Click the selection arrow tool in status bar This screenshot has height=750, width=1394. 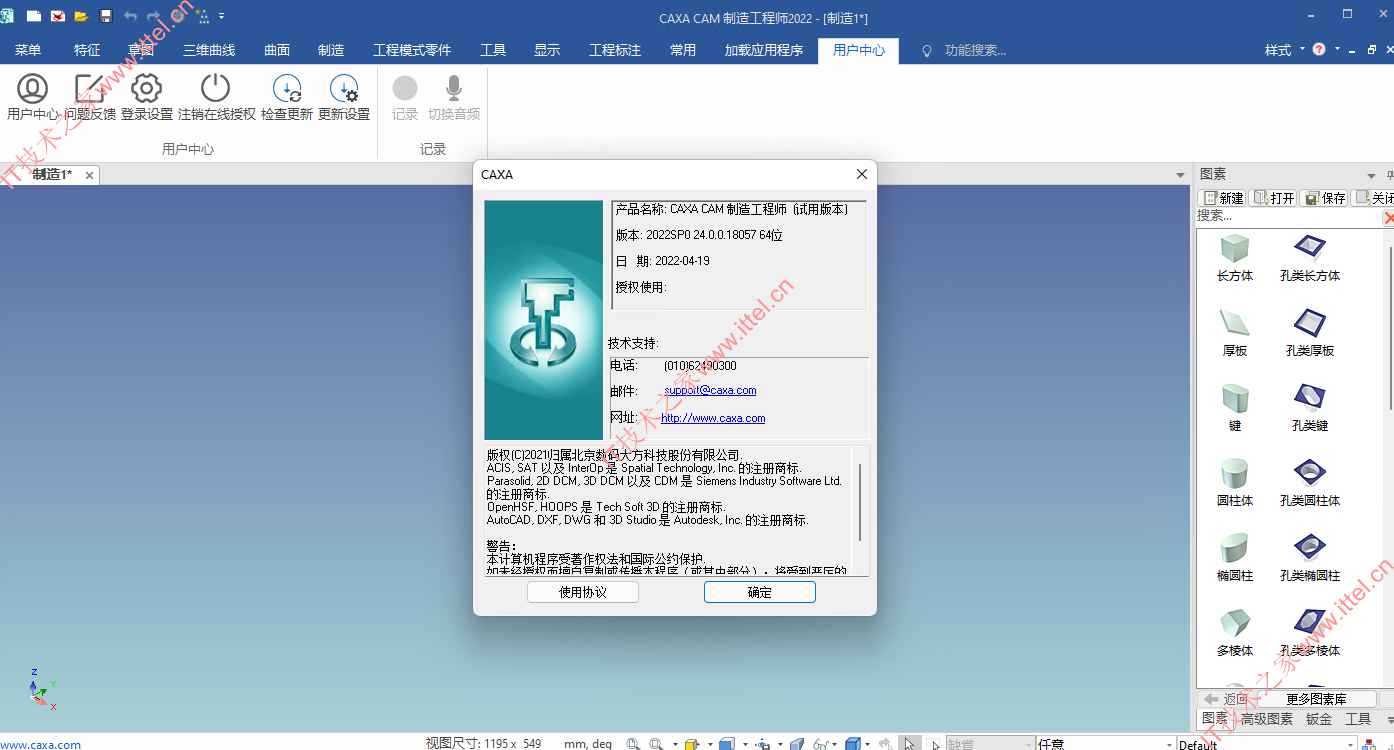point(910,744)
